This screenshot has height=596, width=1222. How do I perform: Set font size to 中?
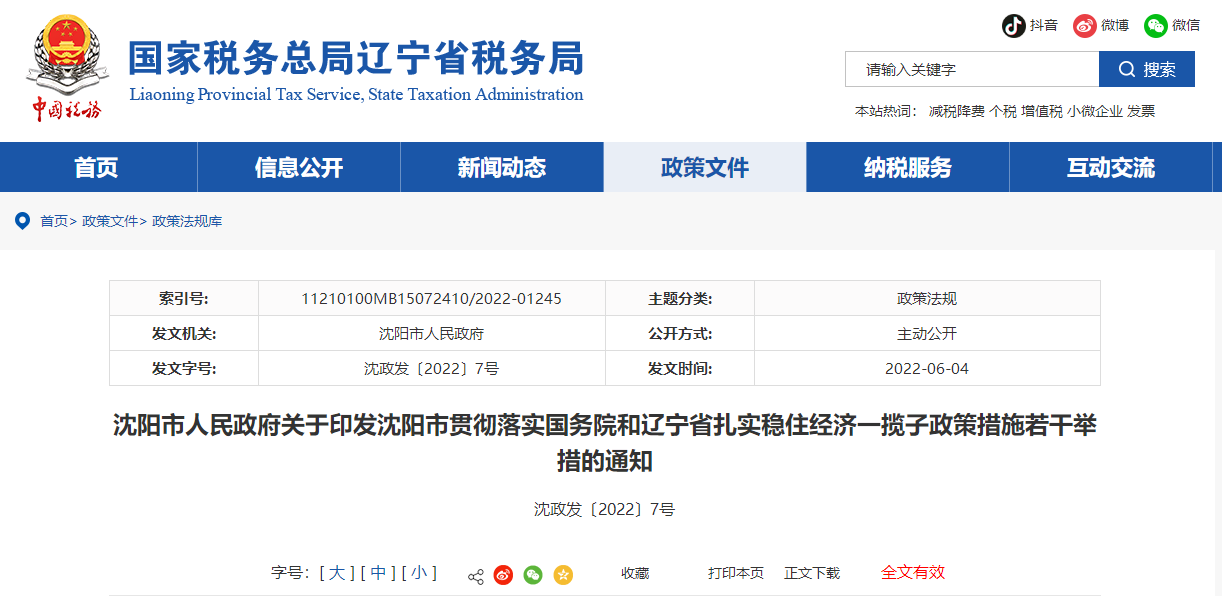[378, 573]
